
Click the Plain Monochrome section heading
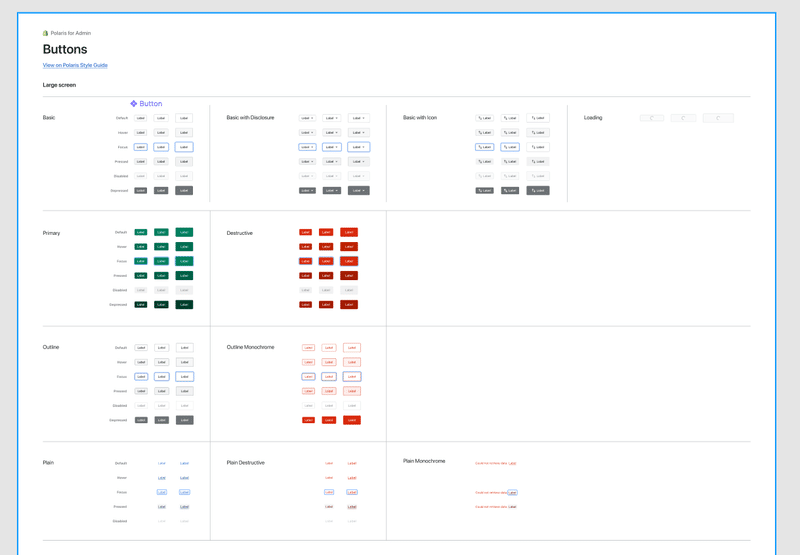[x=424, y=461]
